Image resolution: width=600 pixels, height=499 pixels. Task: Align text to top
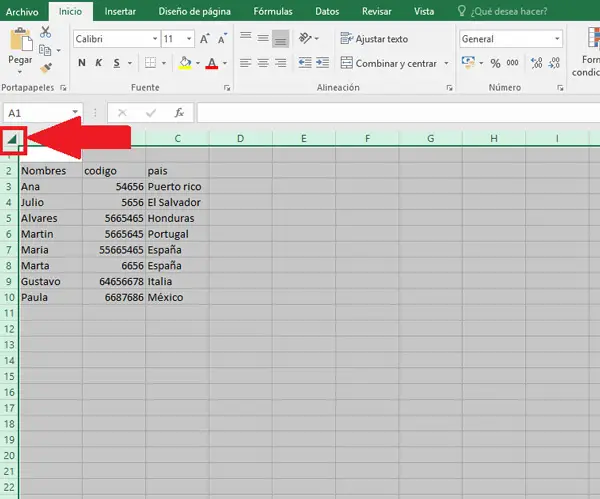(246, 37)
